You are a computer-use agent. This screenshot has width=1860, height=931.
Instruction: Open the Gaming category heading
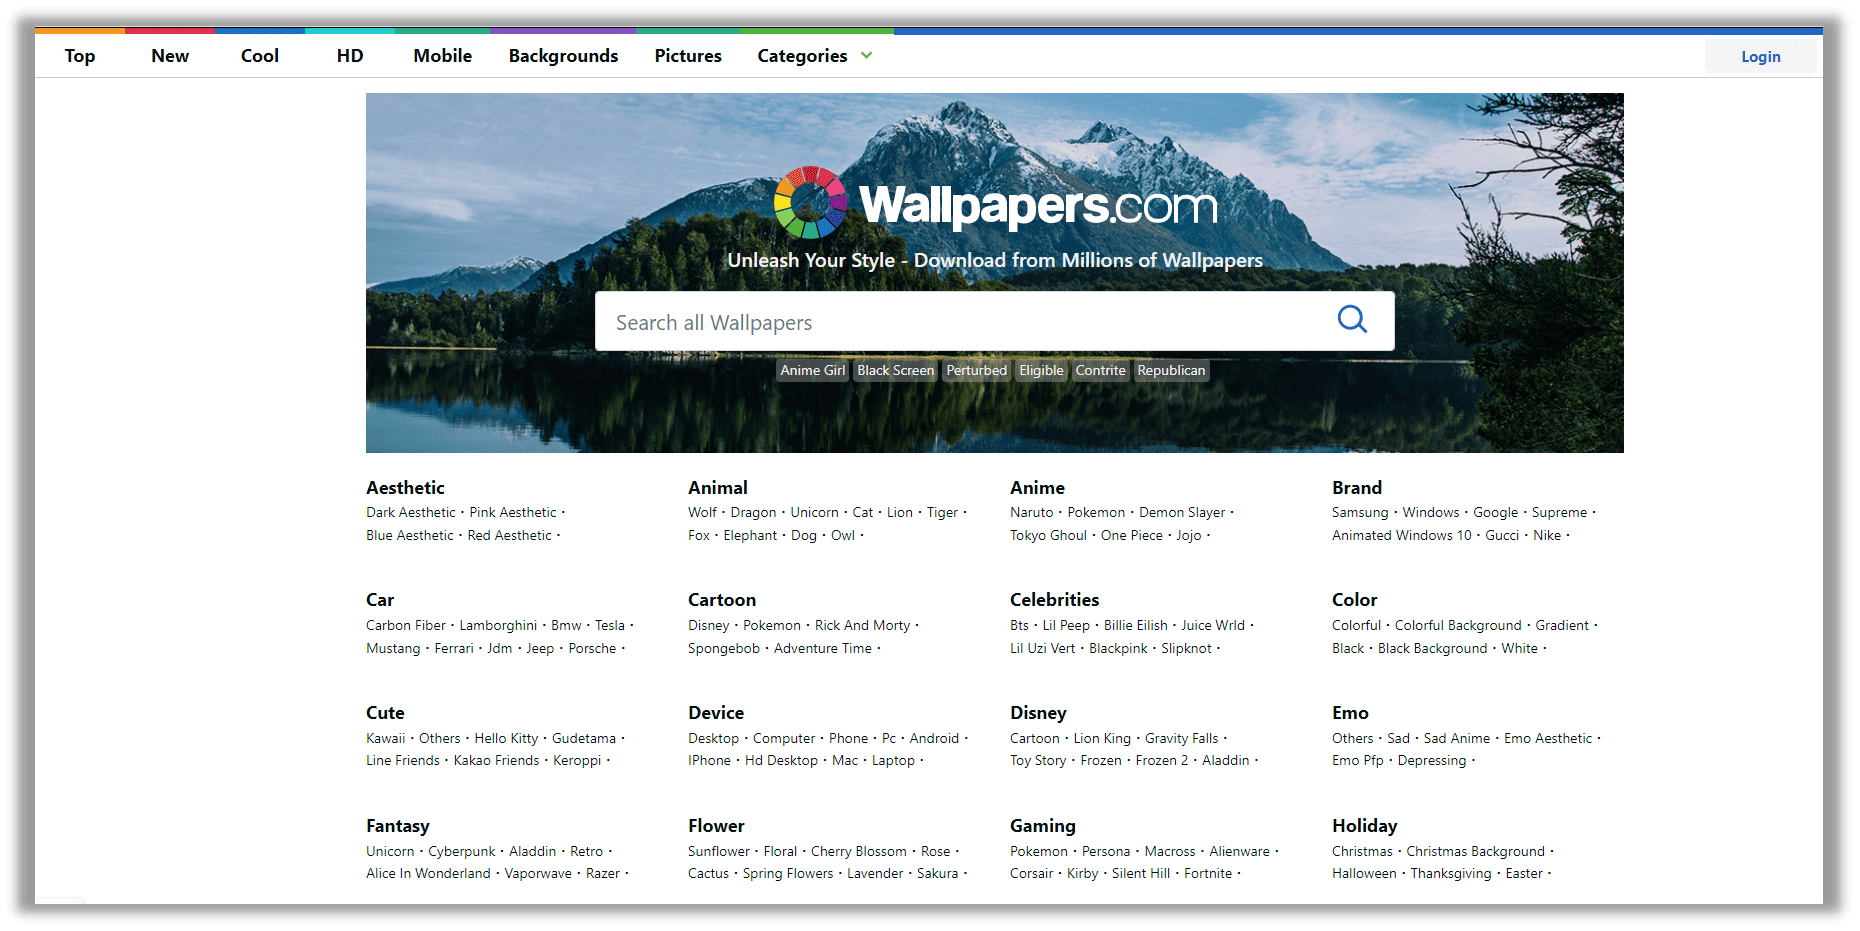click(1043, 826)
